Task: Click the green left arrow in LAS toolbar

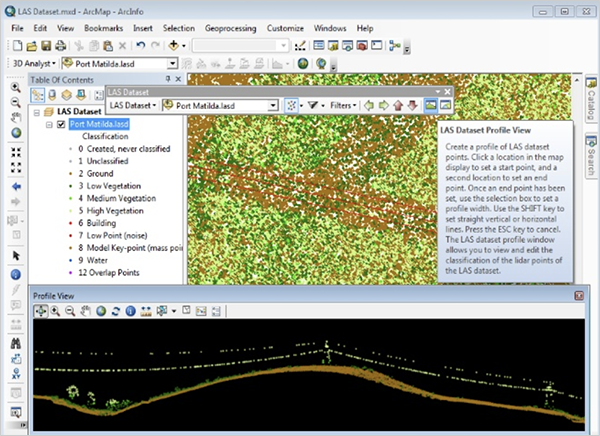Action: (x=369, y=105)
